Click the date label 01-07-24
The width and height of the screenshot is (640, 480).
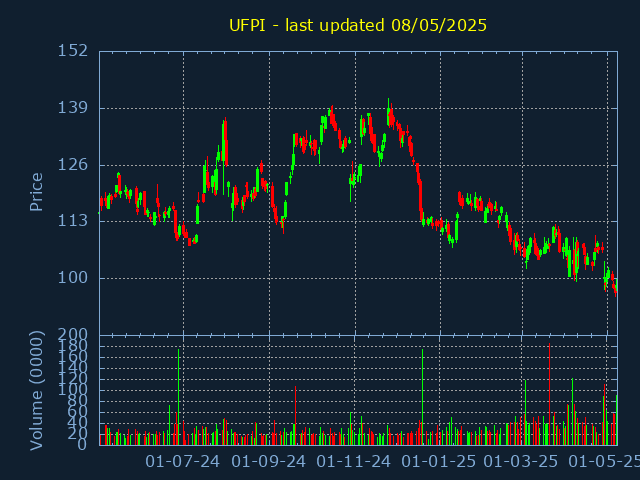pos(182,462)
